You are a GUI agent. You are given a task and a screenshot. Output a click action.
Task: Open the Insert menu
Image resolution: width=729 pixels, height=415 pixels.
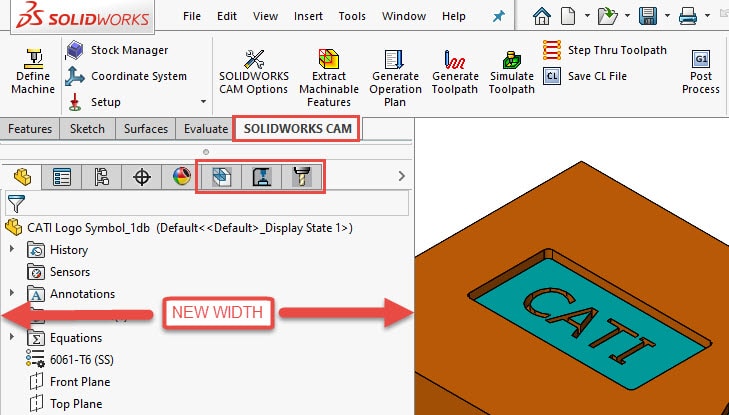(308, 17)
